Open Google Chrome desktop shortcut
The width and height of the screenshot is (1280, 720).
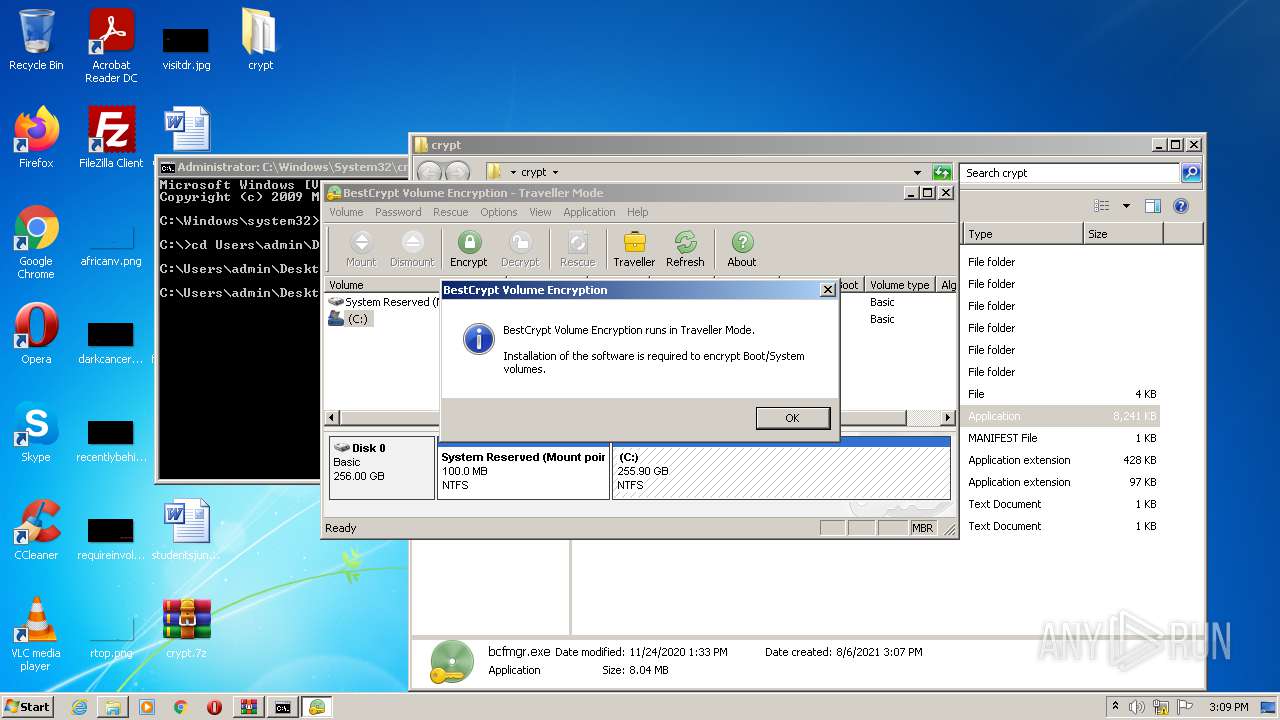pyautogui.click(x=36, y=243)
